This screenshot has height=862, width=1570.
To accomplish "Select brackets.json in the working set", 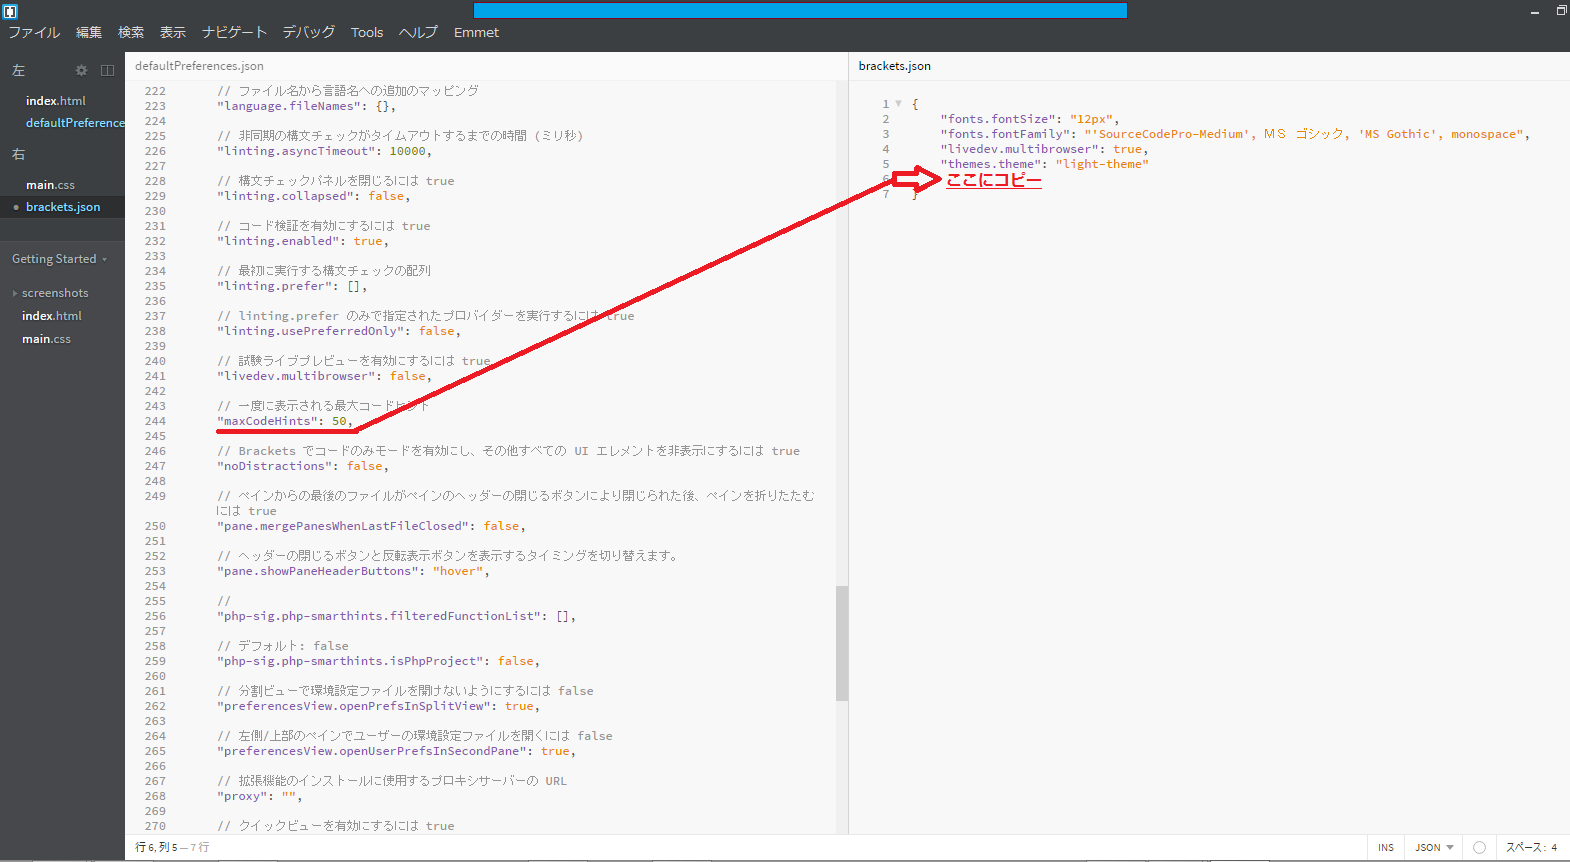I will (x=62, y=207).
